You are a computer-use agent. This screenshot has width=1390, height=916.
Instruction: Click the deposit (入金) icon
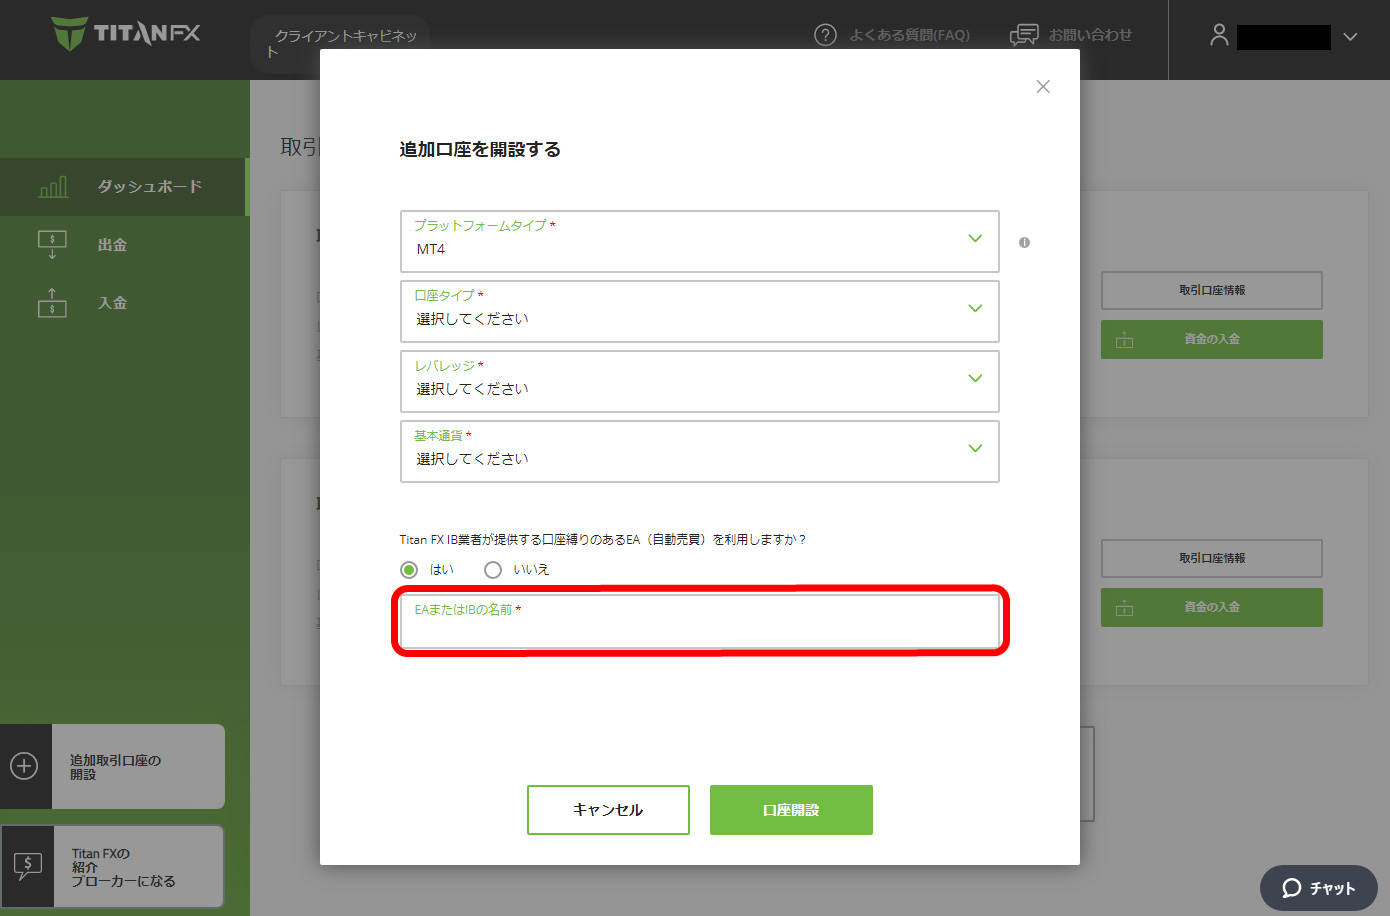[x=52, y=303]
